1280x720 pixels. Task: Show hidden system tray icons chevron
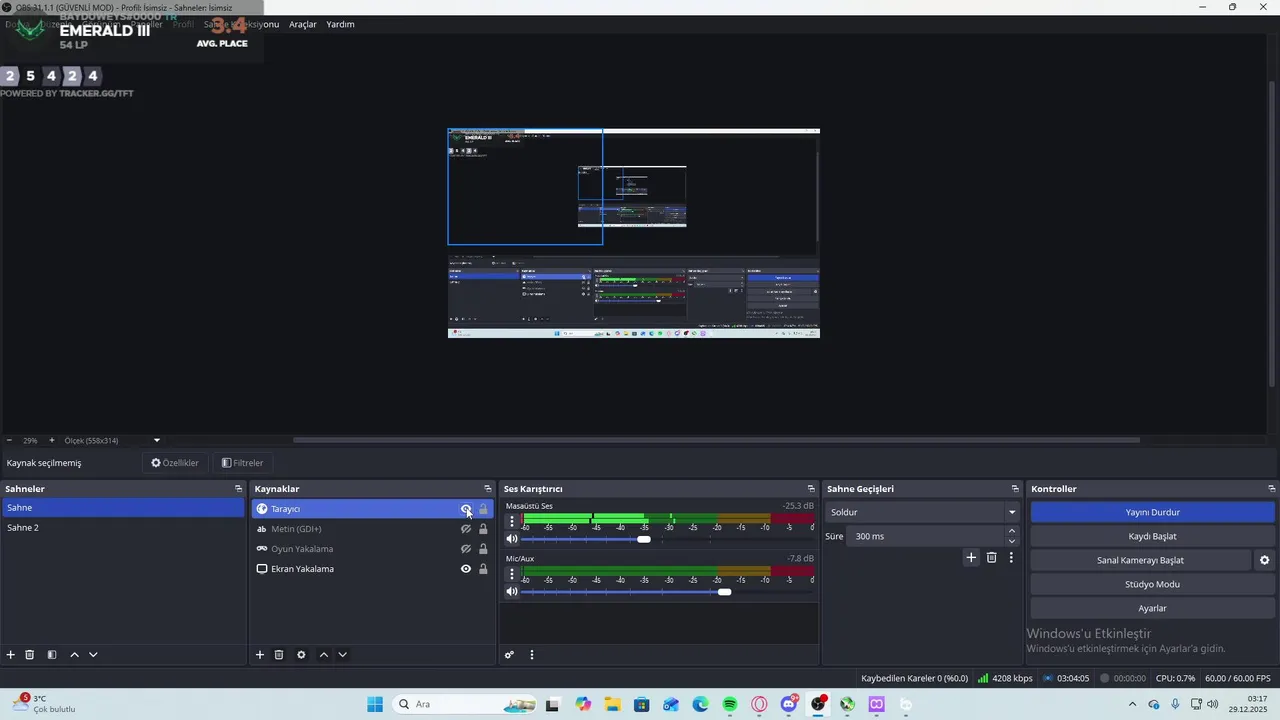click(x=1132, y=704)
